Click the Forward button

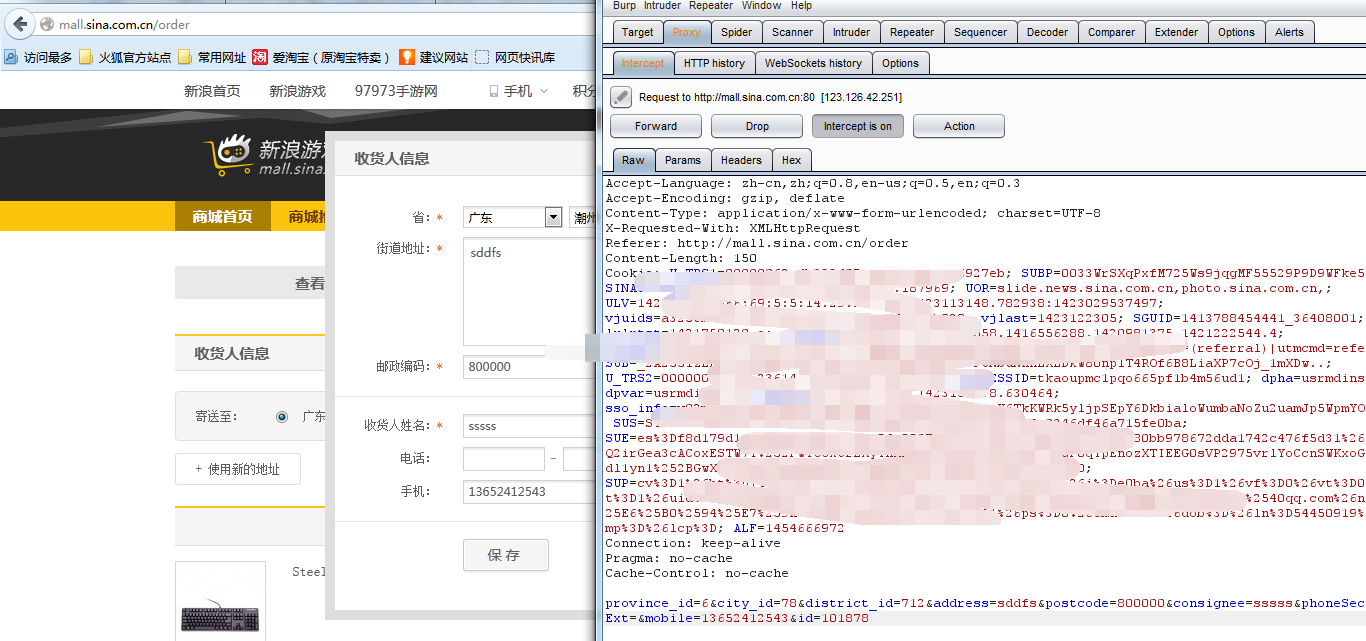click(656, 126)
